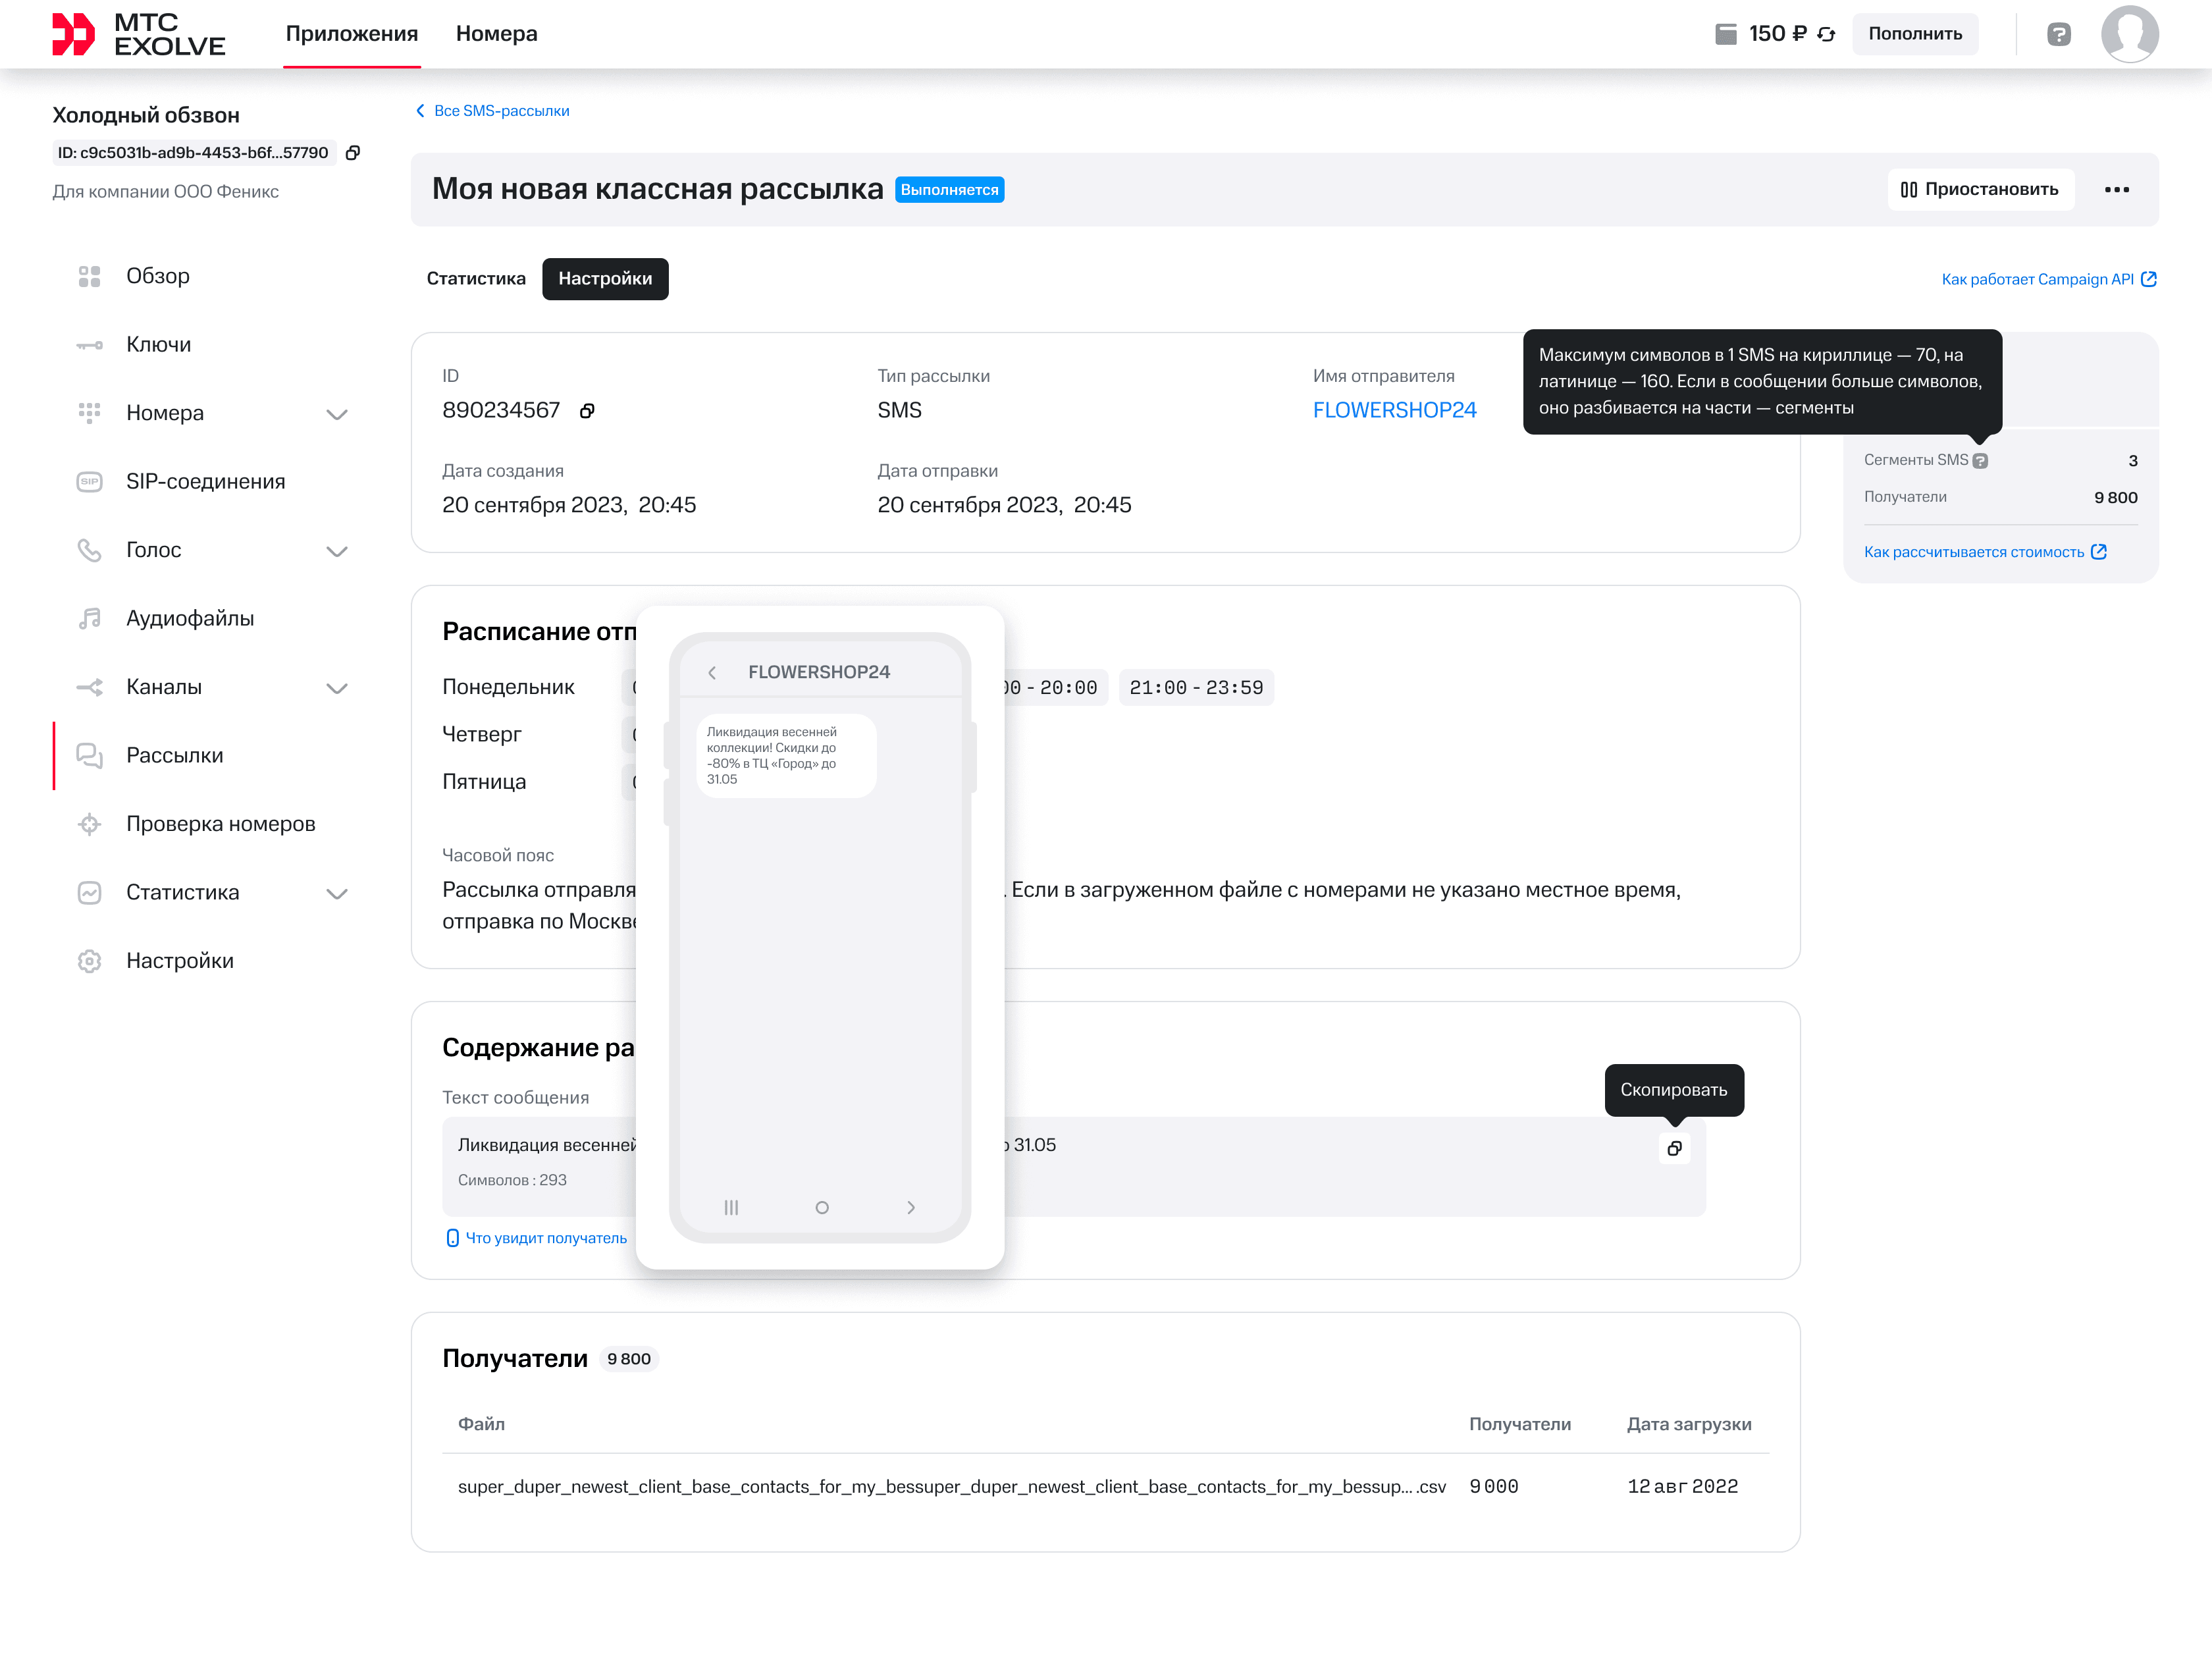Open the help question mark icon
Image resolution: width=2212 pixels, height=1658 pixels.
tap(2058, 34)
